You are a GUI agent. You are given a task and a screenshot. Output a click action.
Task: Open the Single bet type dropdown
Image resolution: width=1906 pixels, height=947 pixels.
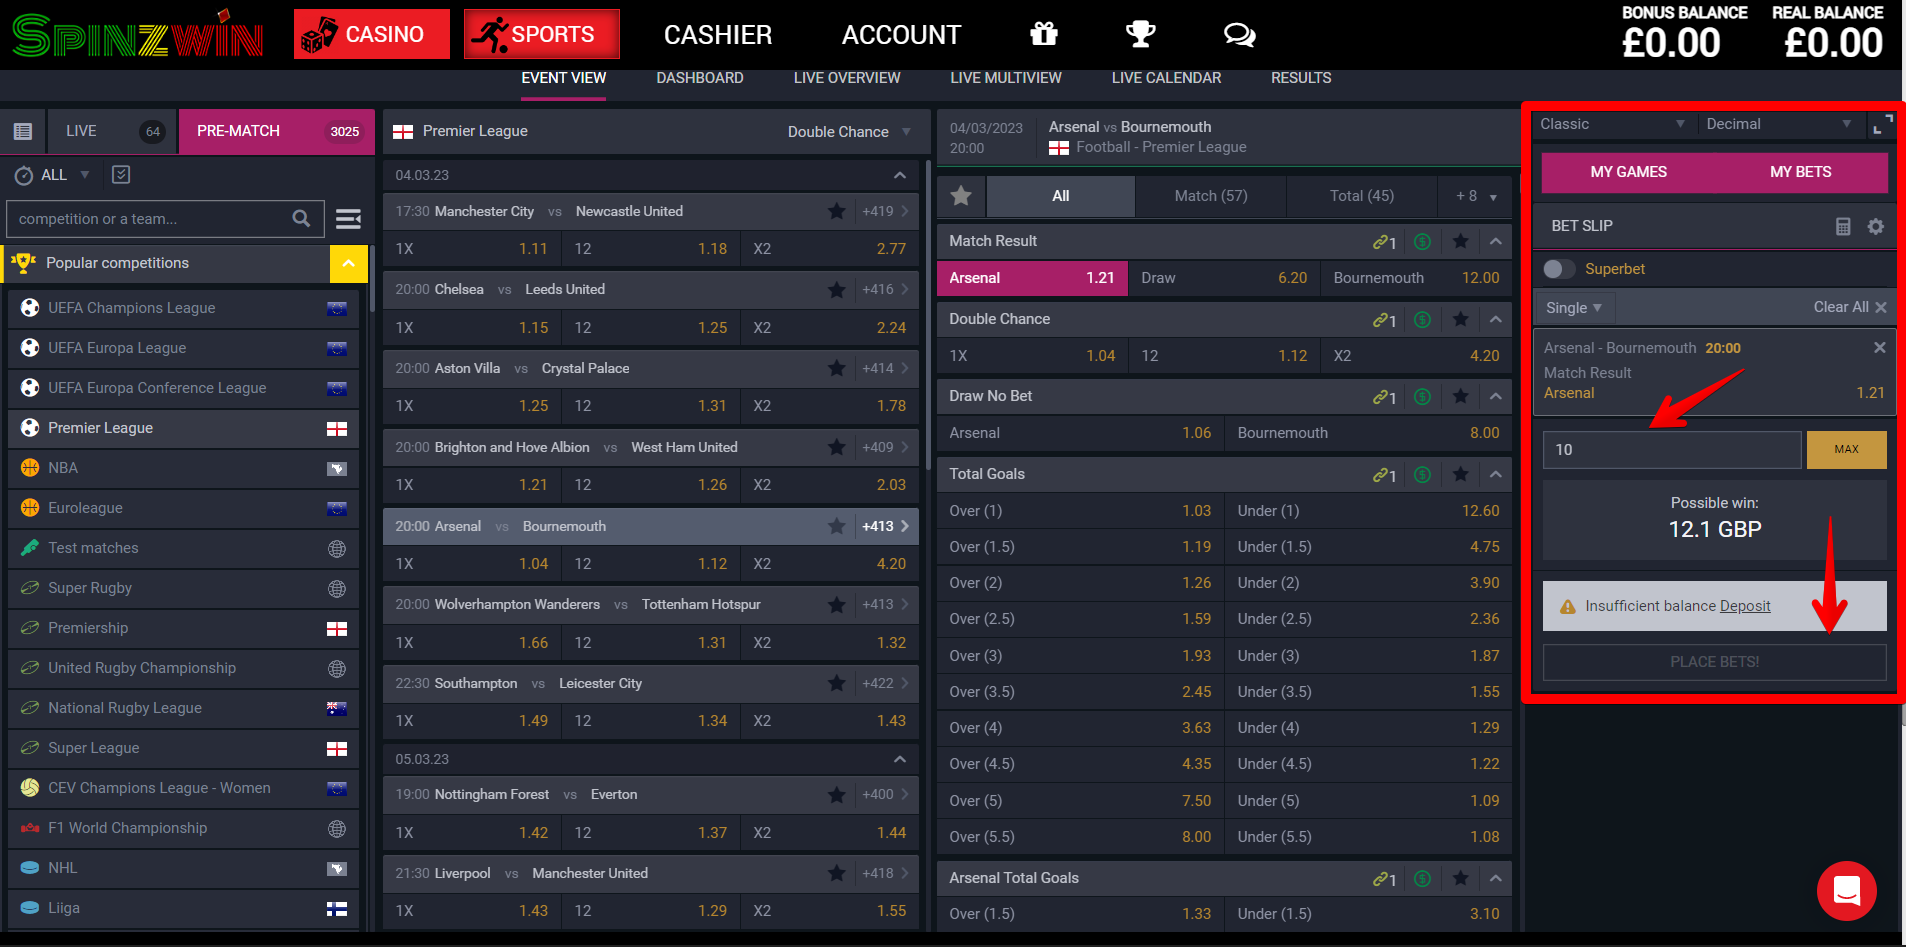[x=1574, y=308]
